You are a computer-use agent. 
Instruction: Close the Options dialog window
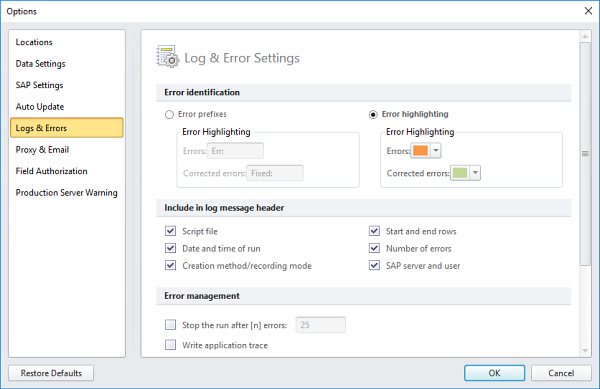tap(588, 11)
